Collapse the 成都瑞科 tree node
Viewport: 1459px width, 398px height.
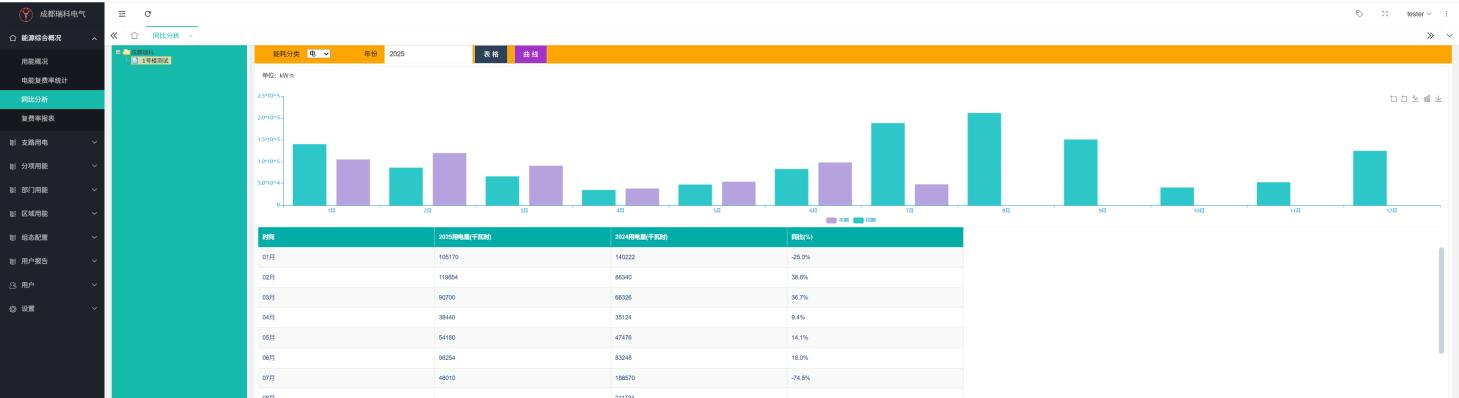(x=117, y=52)
